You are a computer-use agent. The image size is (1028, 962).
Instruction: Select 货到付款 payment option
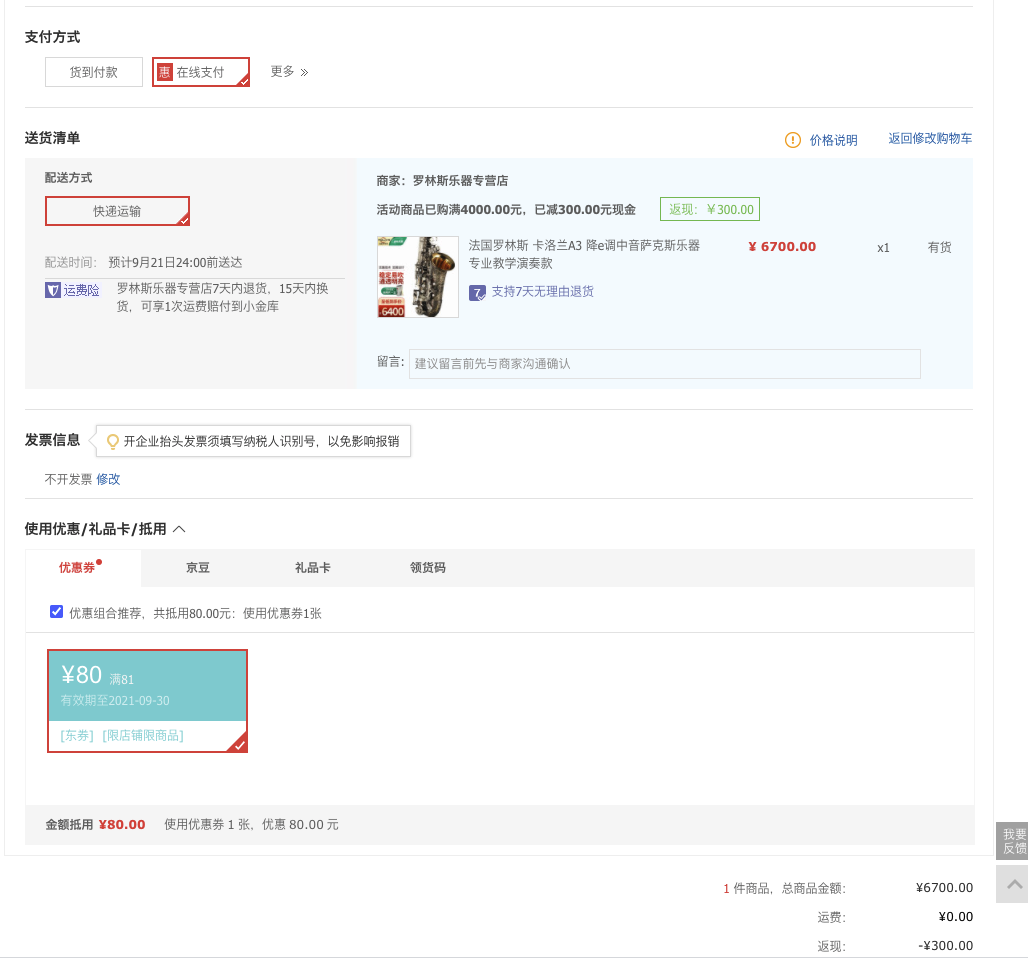tap(94, 72)
